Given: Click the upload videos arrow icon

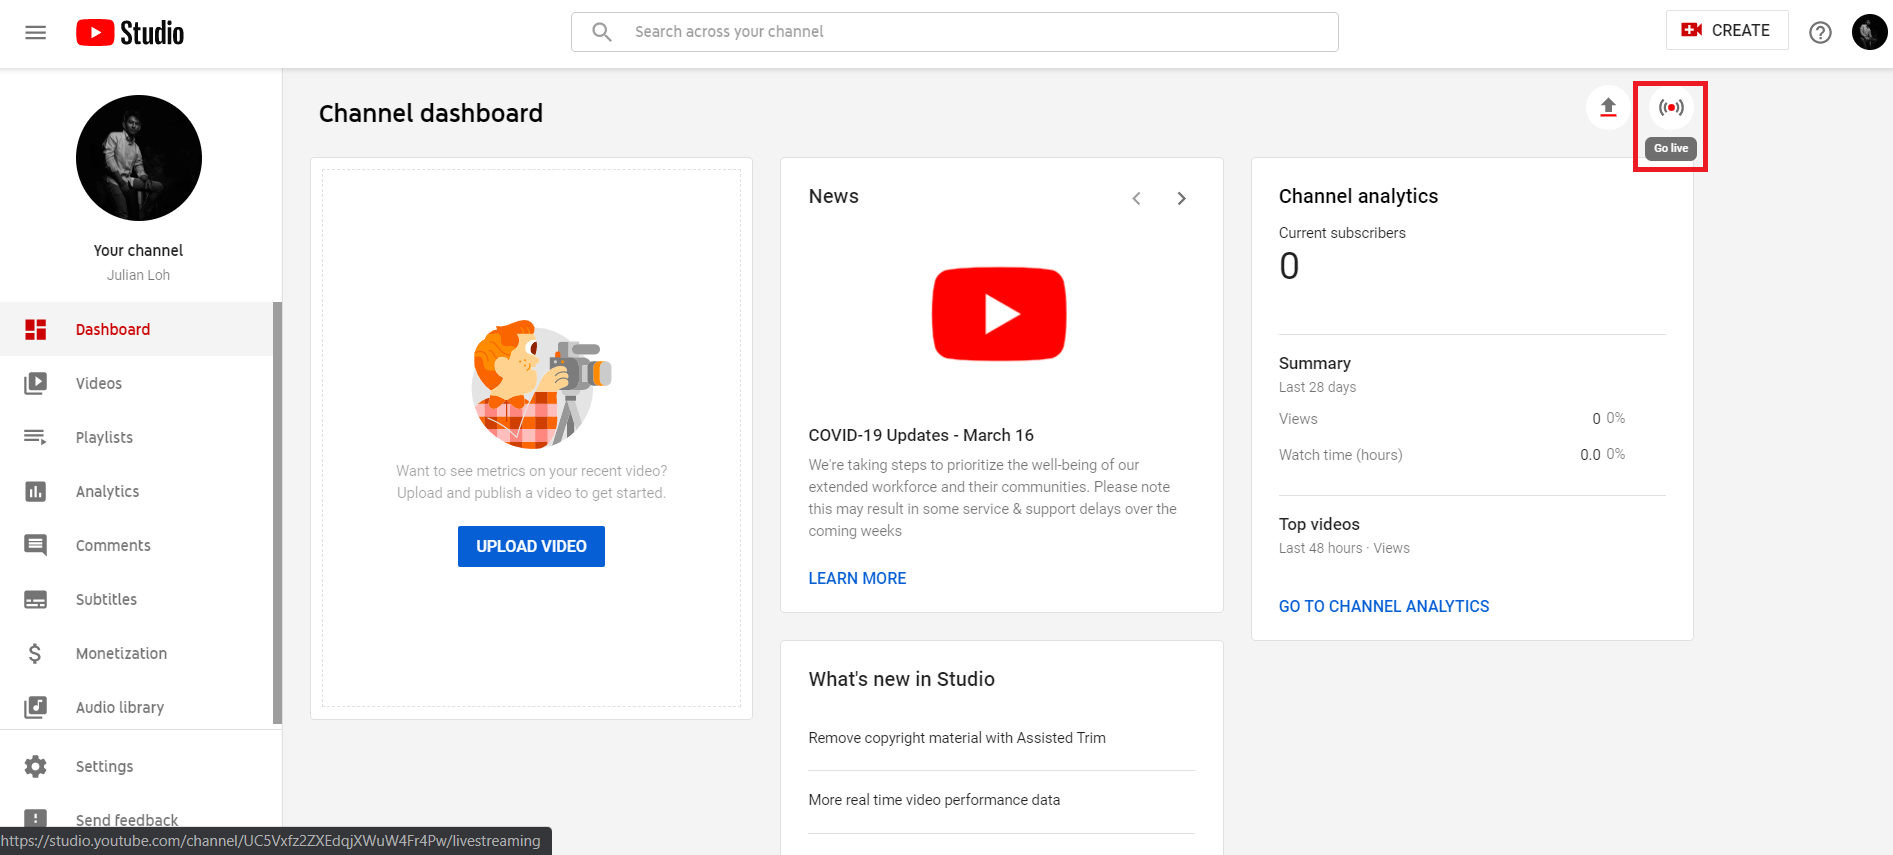Looking at the screenshot, I should pos(1608,107).
